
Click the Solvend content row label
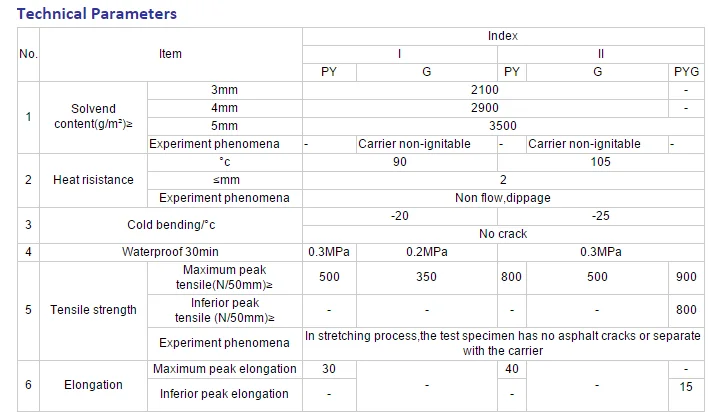pos(93,117)
